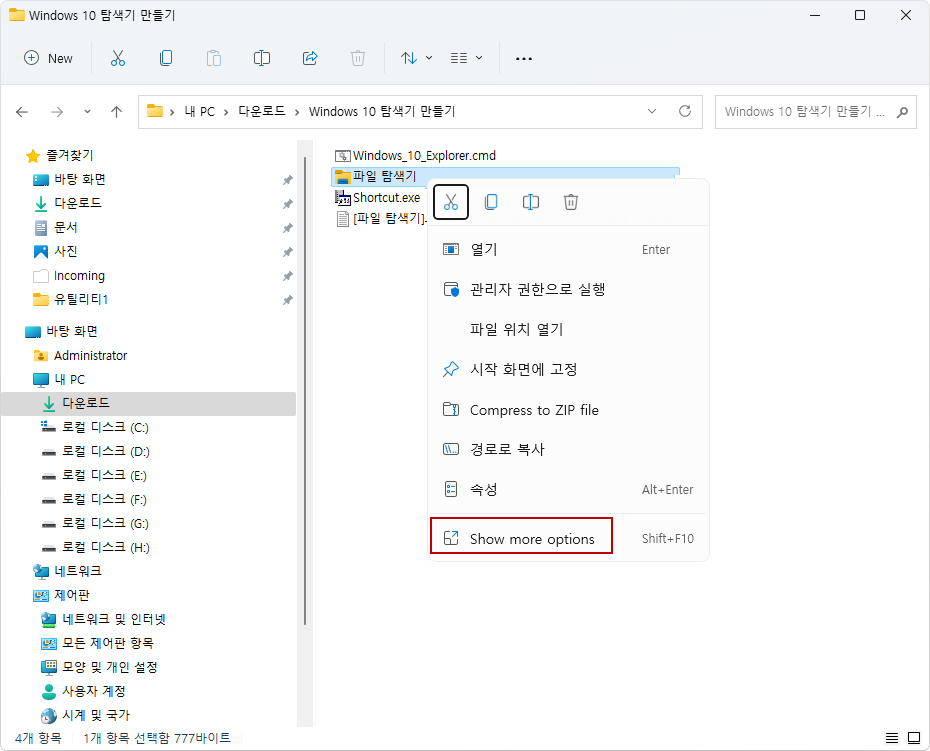930x751 pixels.
Task: Switch to large thumbnails view in the status bar
Action: (x=914, y=738)
